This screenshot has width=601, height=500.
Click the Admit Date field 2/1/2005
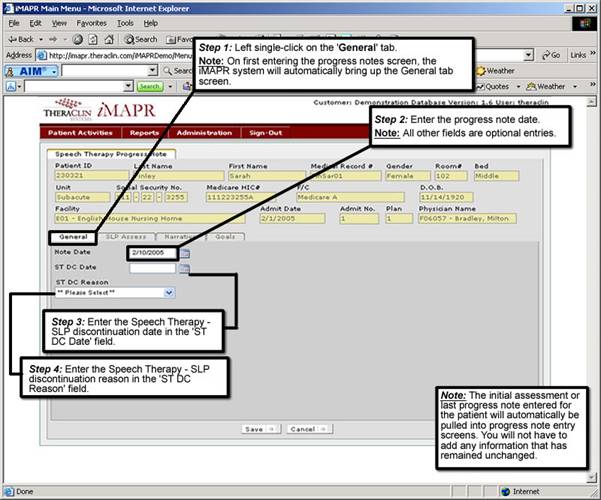point(292,219)
